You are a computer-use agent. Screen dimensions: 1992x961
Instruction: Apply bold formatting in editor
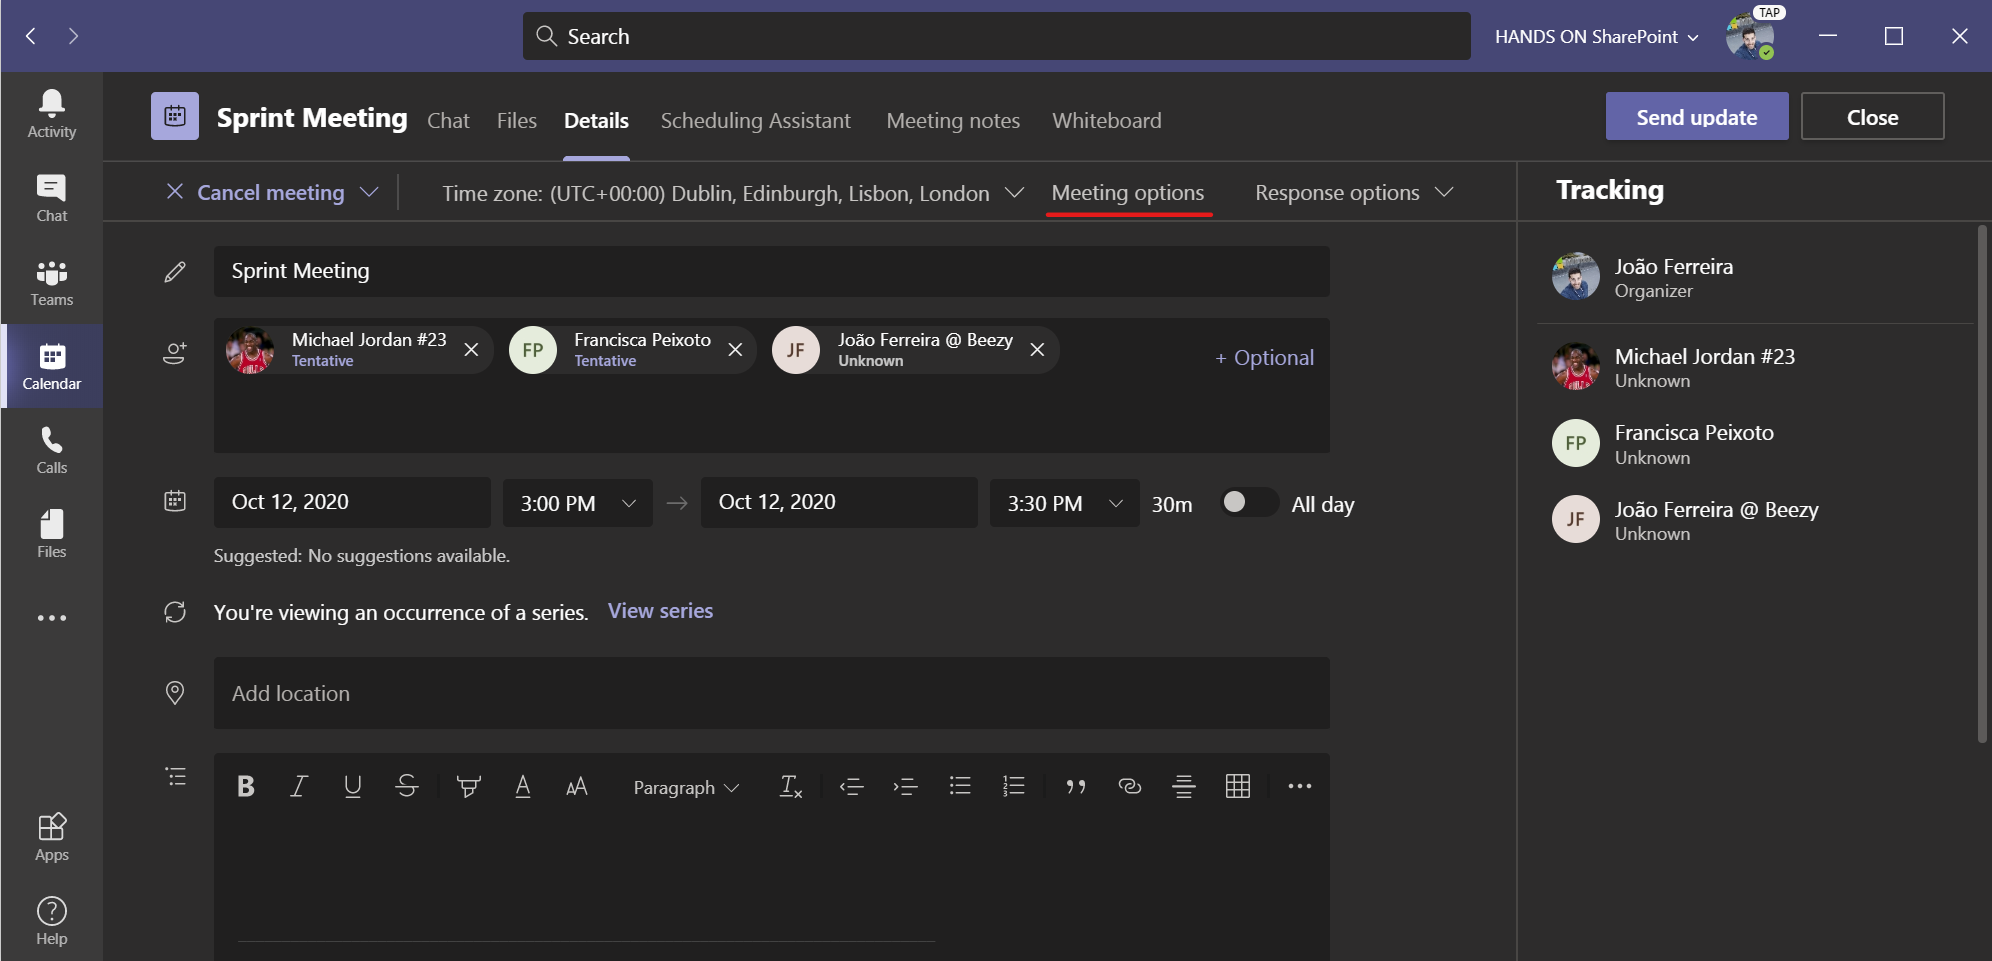pyautogui.click(x=245, y=787)
